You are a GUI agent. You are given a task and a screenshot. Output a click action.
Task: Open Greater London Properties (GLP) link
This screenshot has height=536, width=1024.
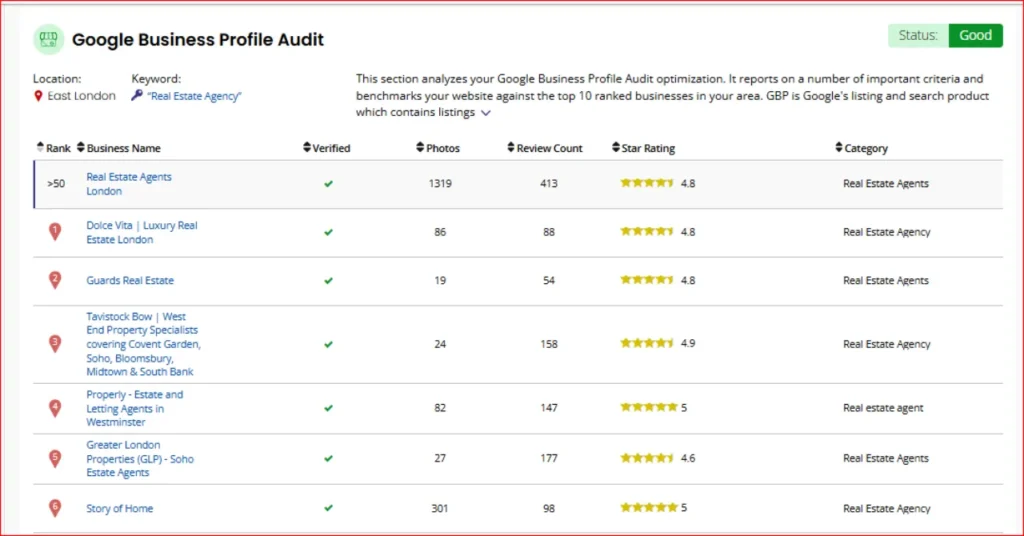point(140,458)
